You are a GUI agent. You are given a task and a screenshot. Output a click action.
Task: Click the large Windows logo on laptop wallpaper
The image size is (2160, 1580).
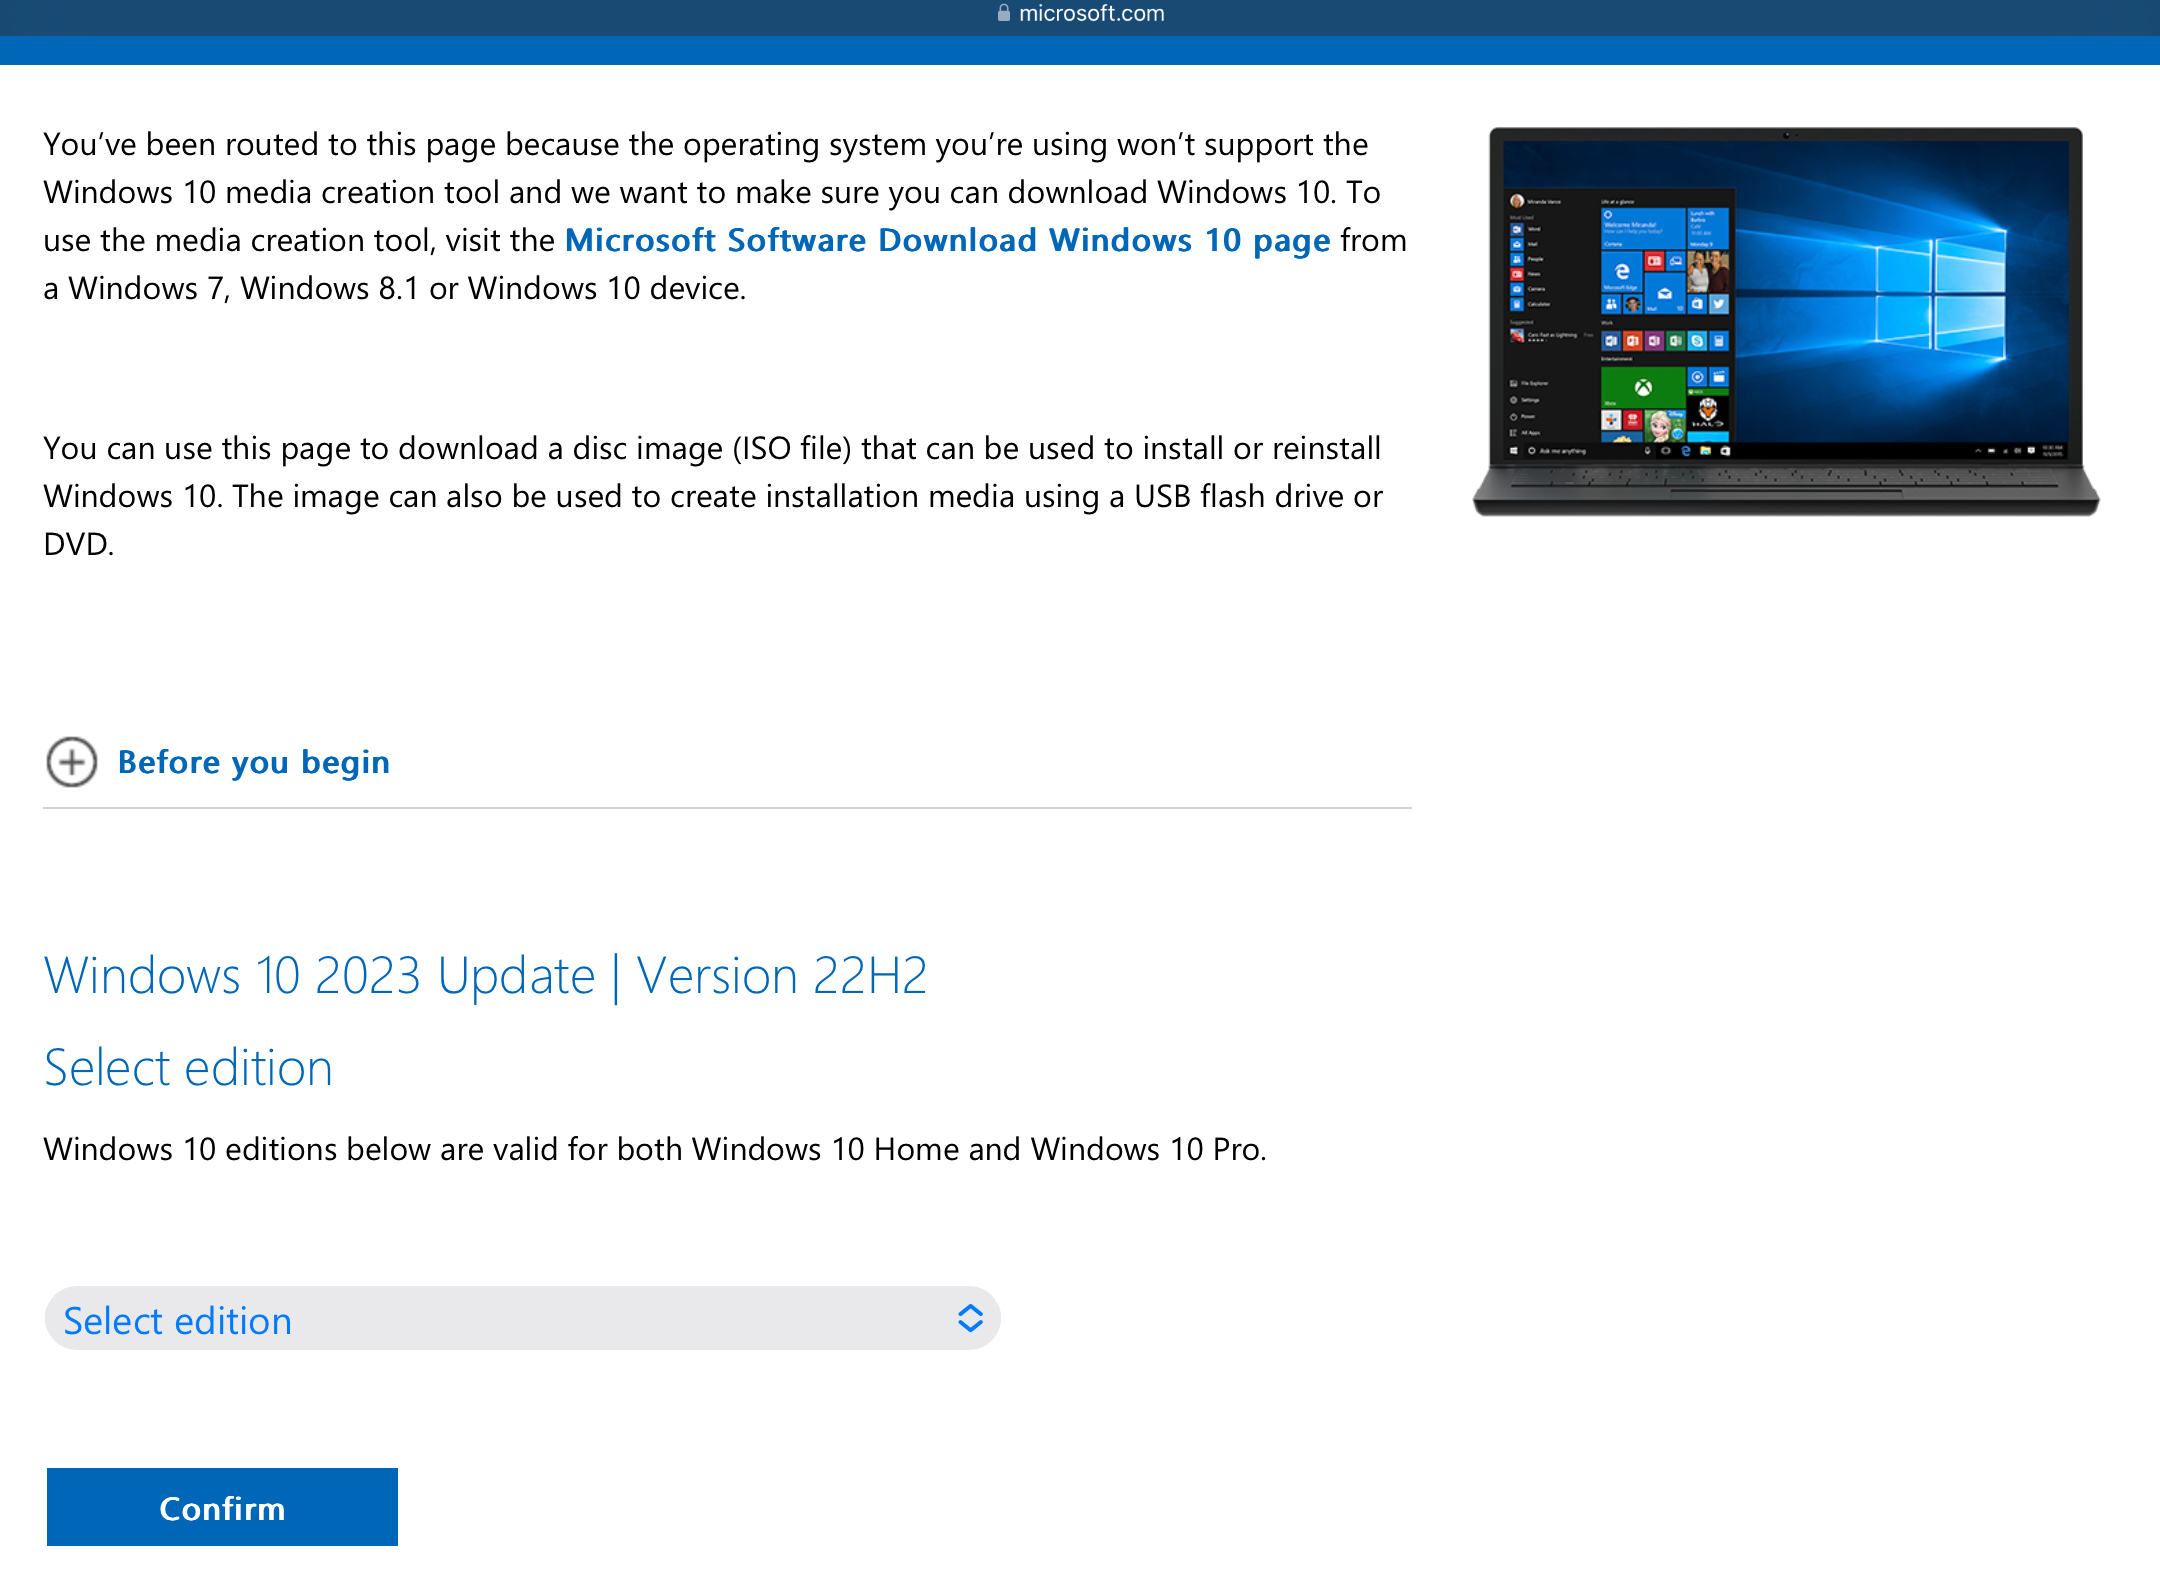pos(1940,294)
